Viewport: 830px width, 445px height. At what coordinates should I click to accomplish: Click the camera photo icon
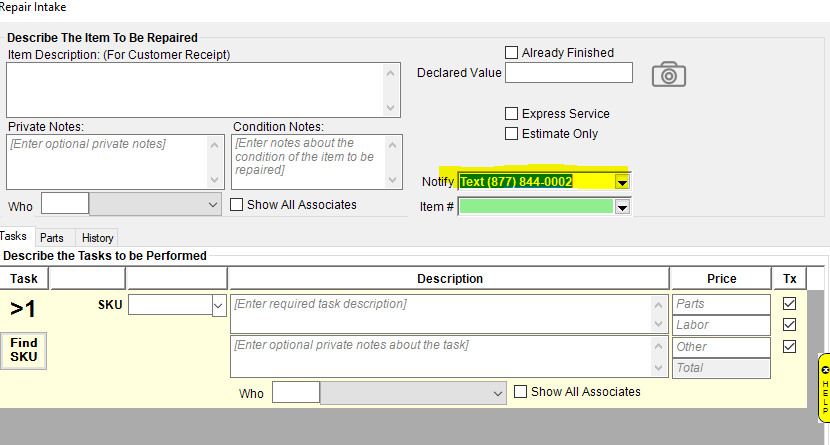click(669, 74)
